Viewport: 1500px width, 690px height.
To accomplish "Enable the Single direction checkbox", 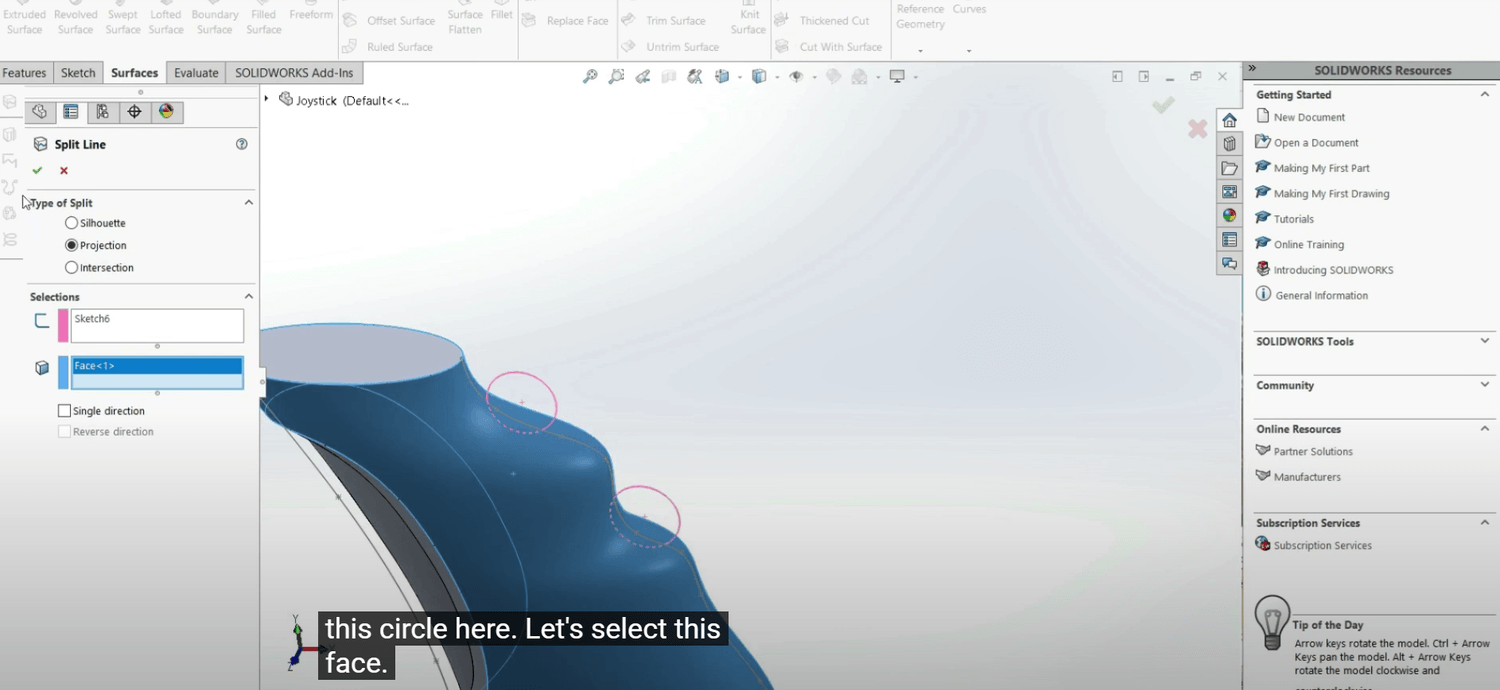I will coord(65,411).
